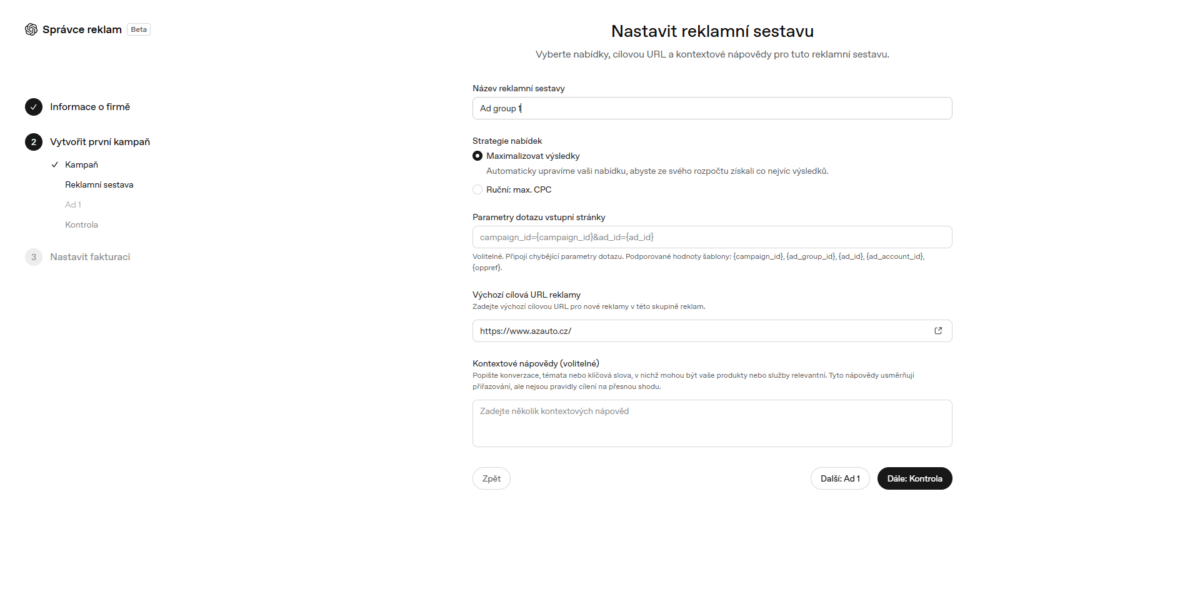Image resolution: width=1200 pixels, height=596 pixels.
Task: Click the Dále: Kontrola button
Action: [915, 479]
